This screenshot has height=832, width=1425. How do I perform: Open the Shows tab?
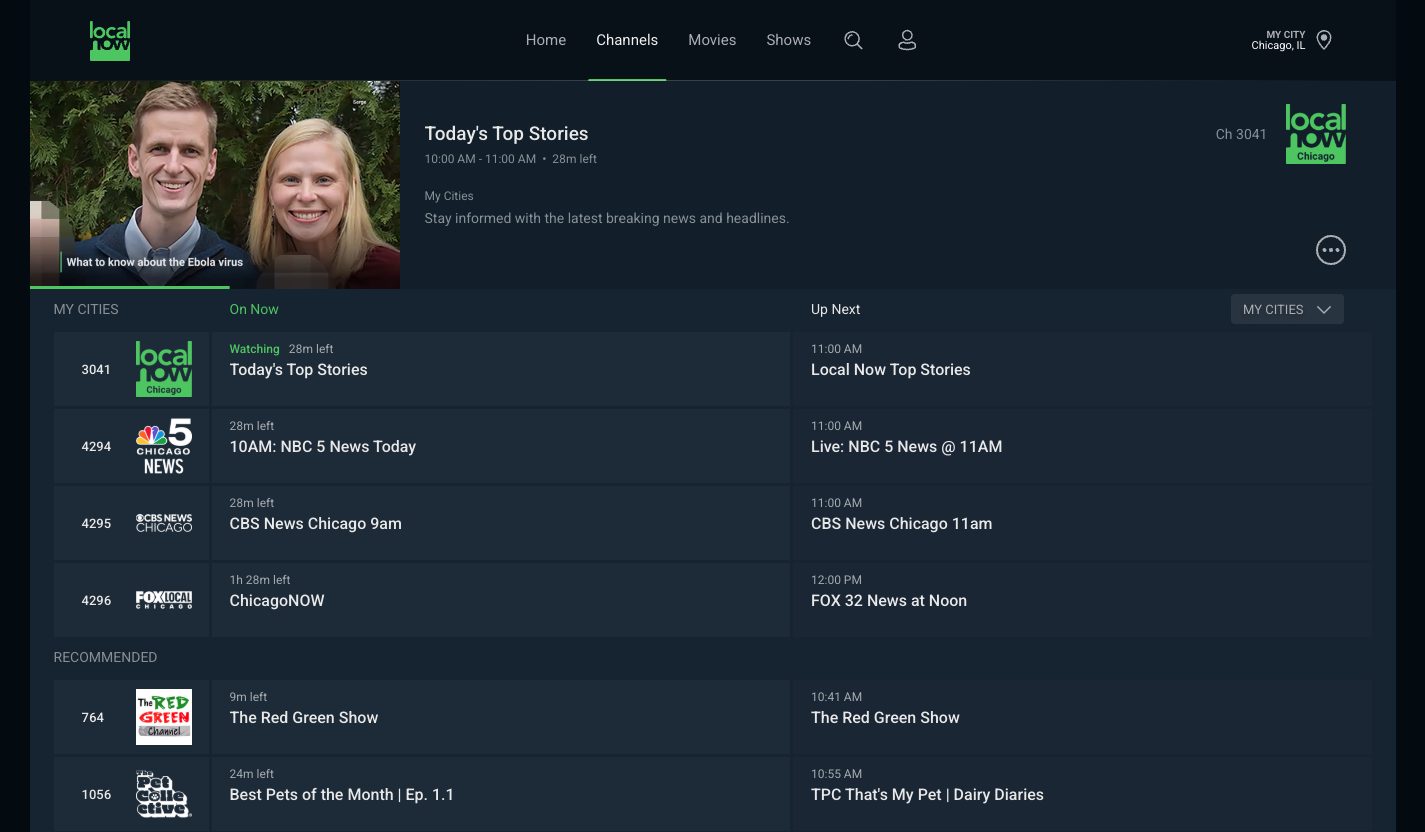[789, 40]
